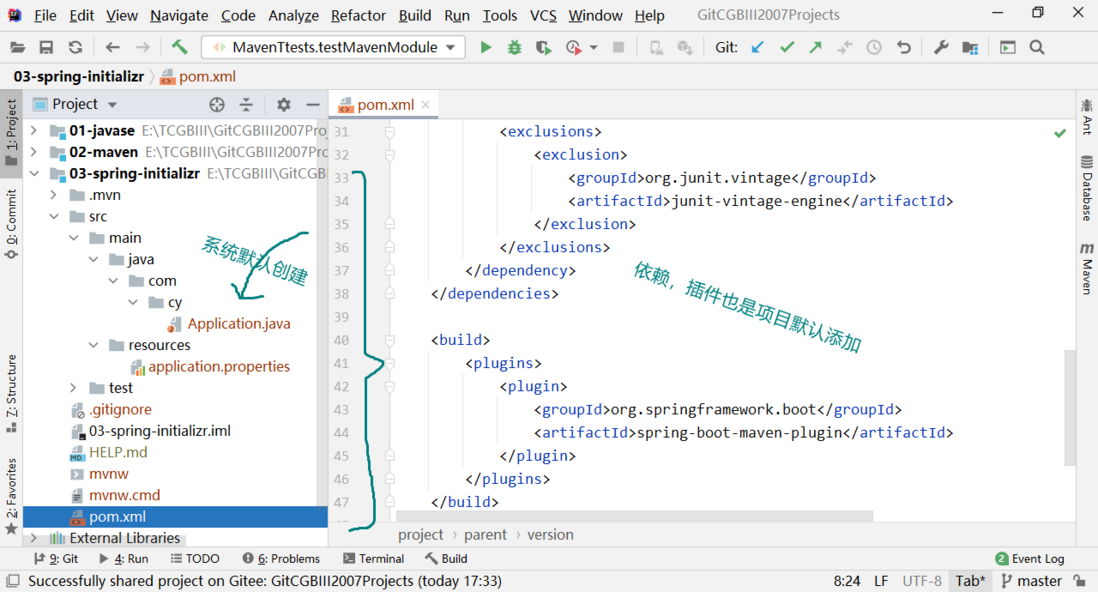Expand External Libraries node

tap(34, 538)
